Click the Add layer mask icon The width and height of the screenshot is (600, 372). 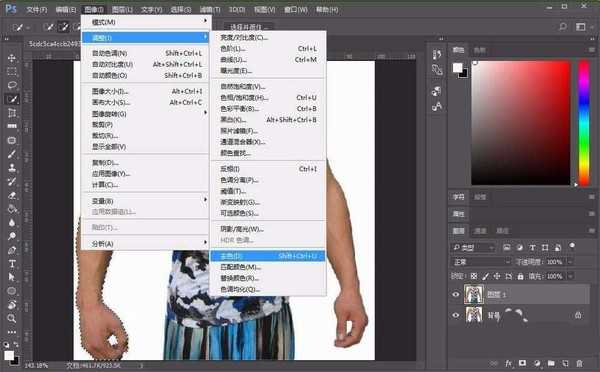[522, 363]
